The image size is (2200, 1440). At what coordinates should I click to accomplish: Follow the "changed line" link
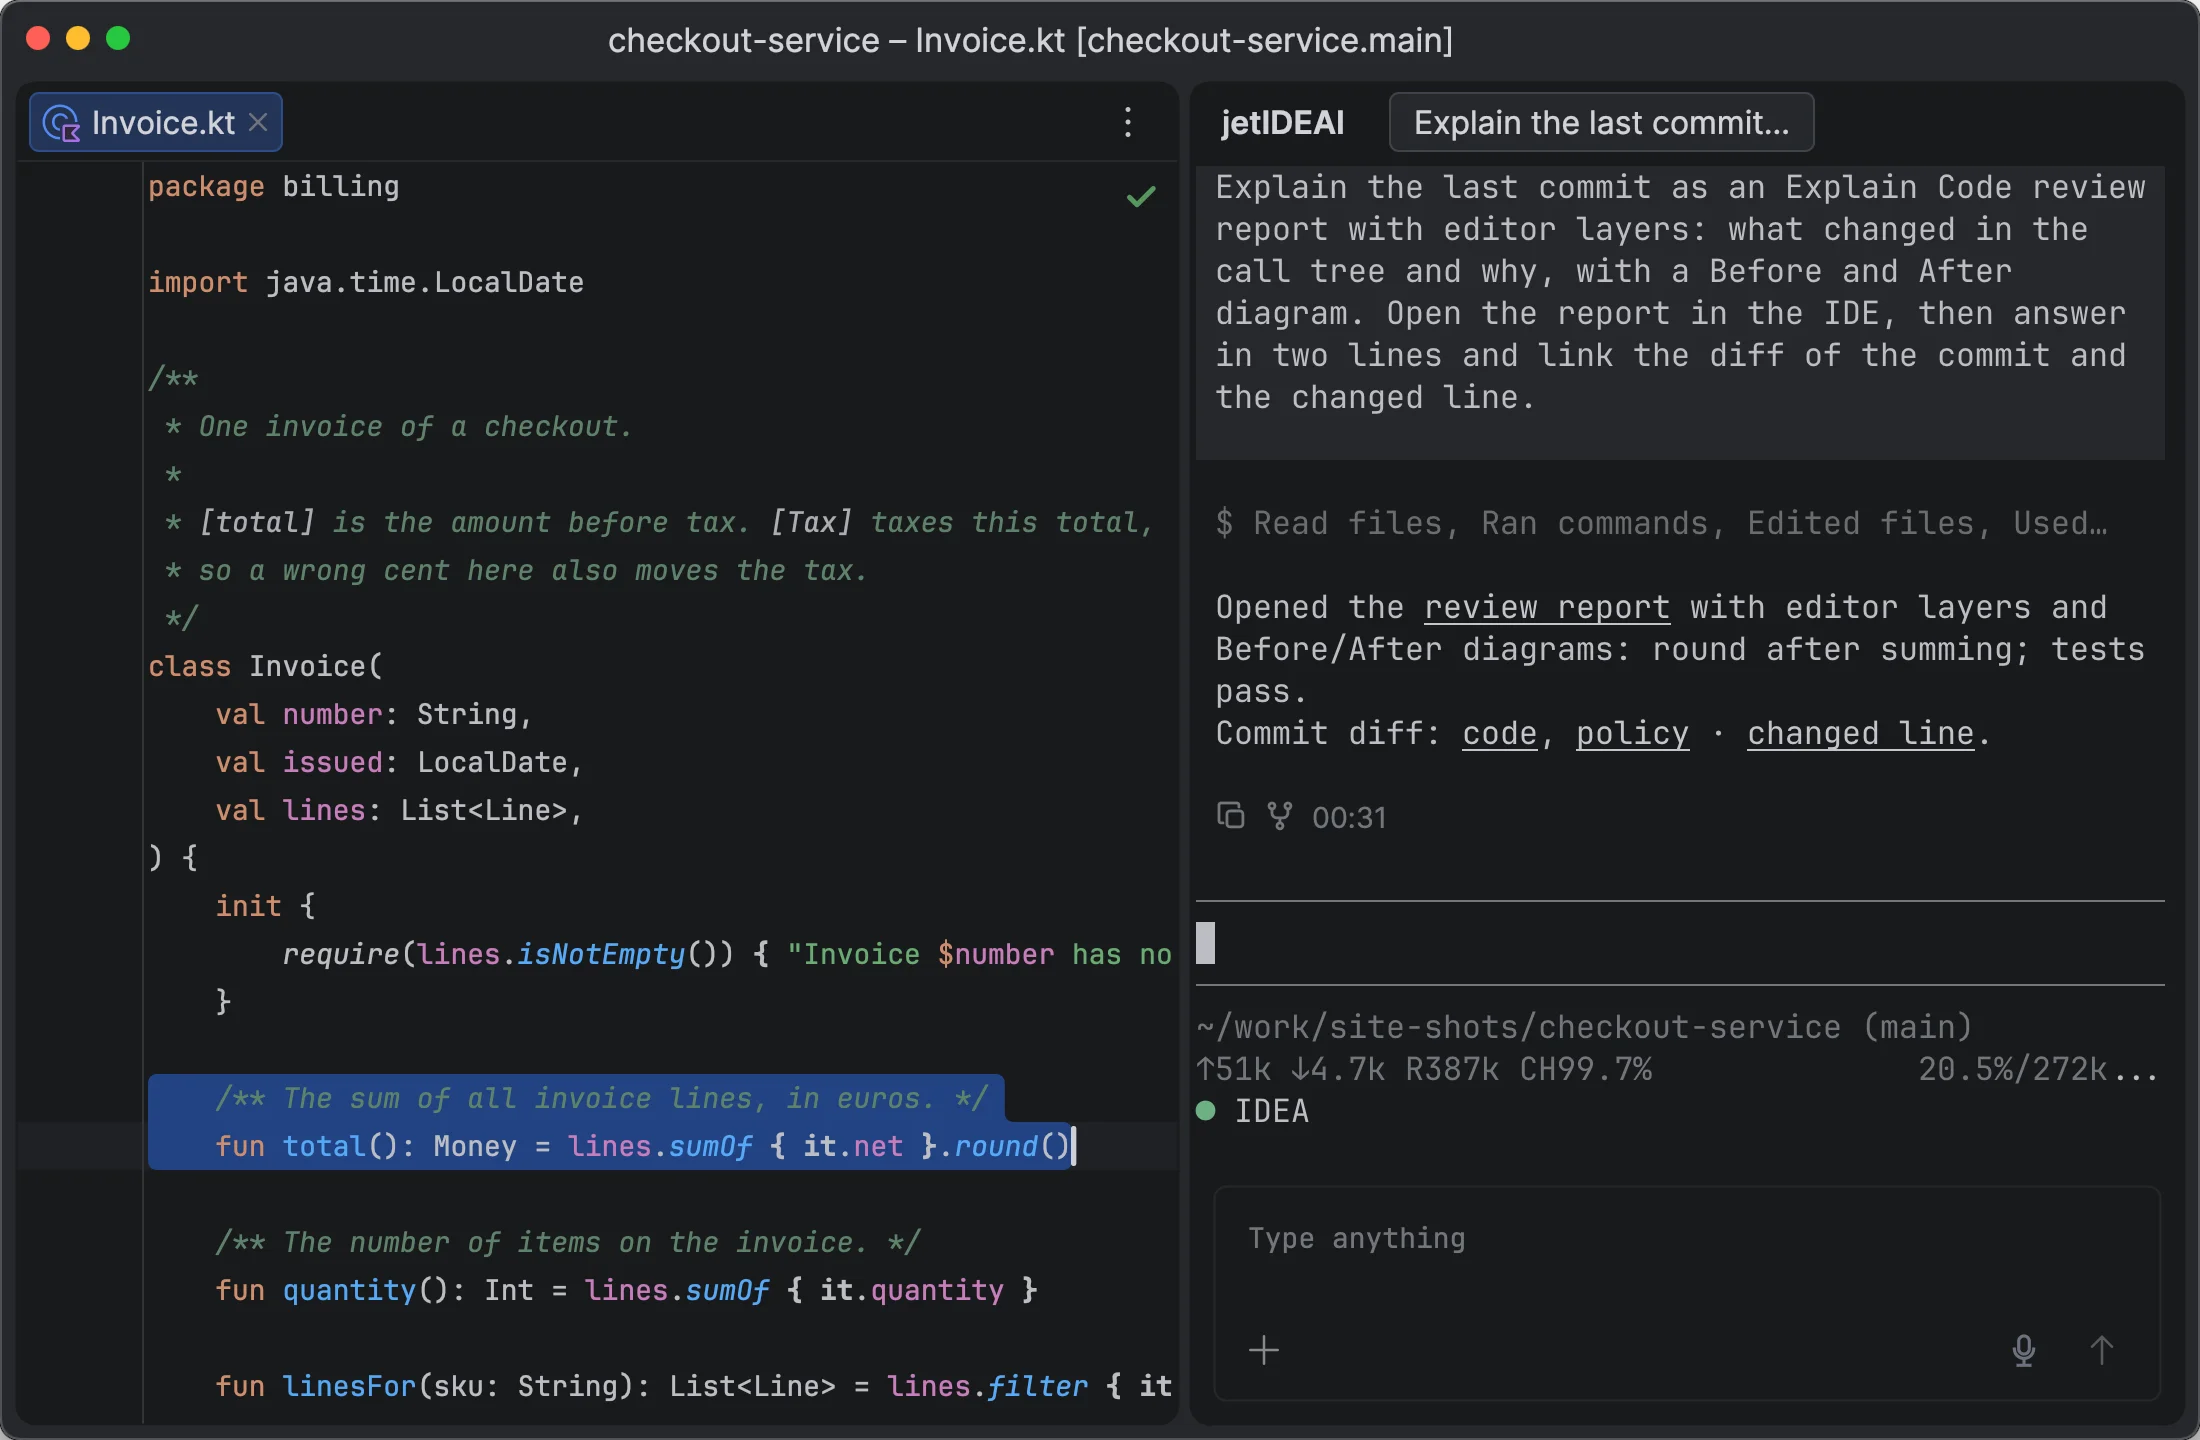click(1860, 733)
